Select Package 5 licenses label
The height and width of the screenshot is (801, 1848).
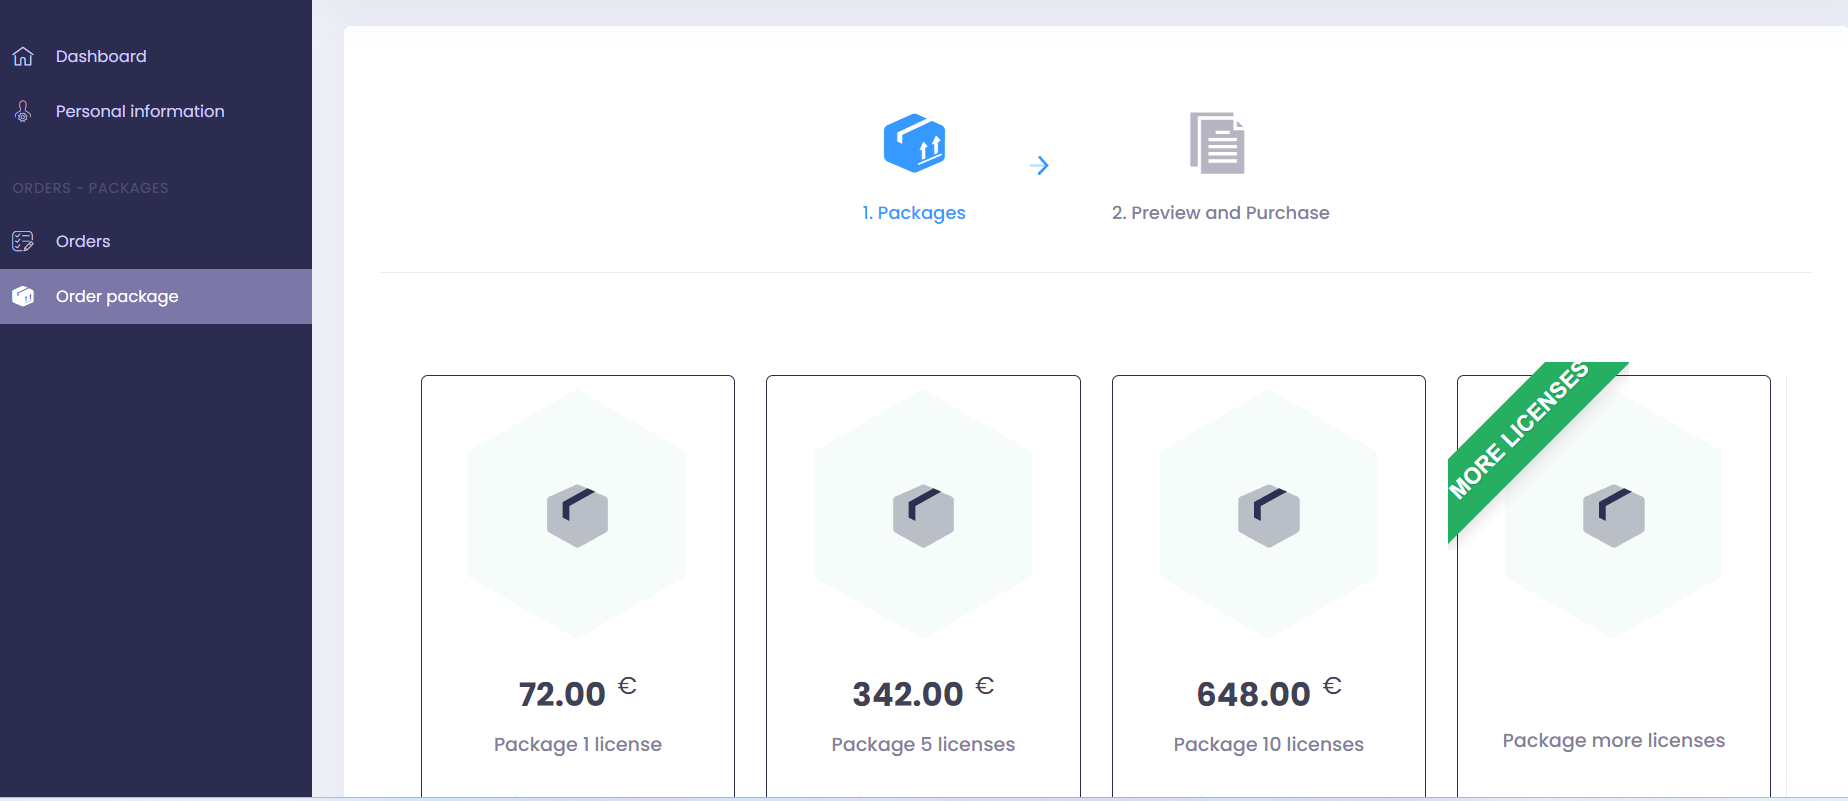coord(923,745)
